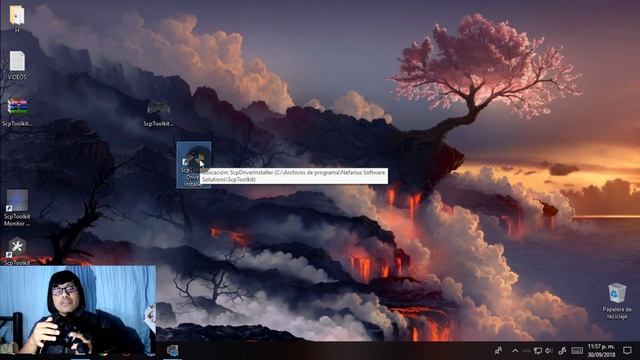Select the ScpToolkit WinRAR archive icon
640x360 pixels.
click(17, 111)
